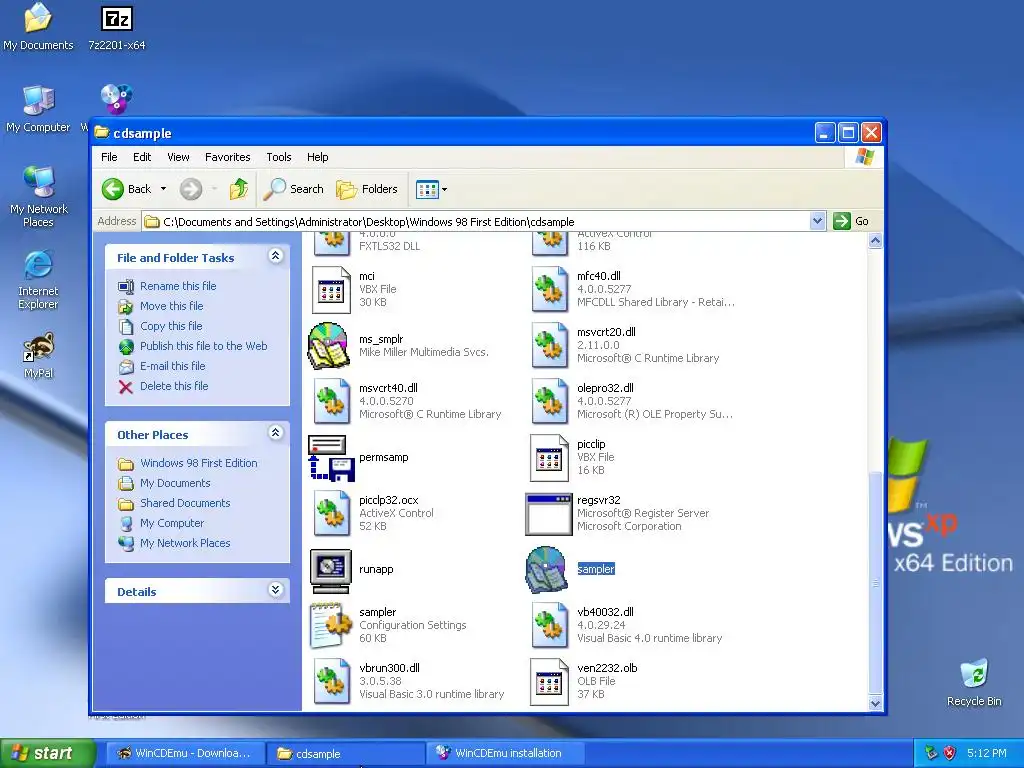Image resolution: width=1024 pixels, height=768 pixels.
Task: Open the View menu
Action: (x=178, y=157)
